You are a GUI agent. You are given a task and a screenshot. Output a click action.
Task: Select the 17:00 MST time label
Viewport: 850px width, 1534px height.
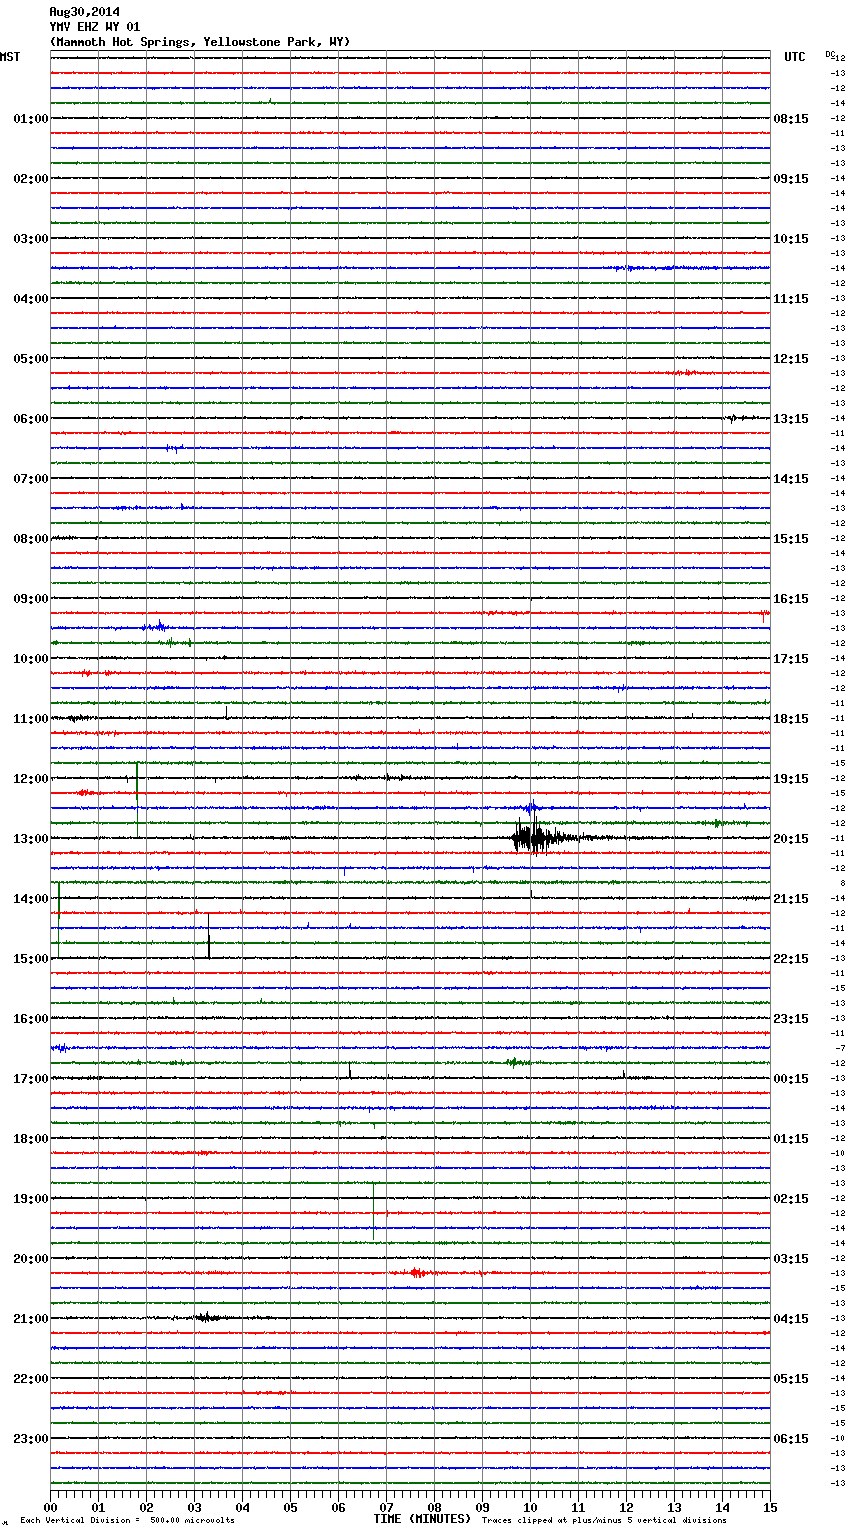[x=31, y=1078]
